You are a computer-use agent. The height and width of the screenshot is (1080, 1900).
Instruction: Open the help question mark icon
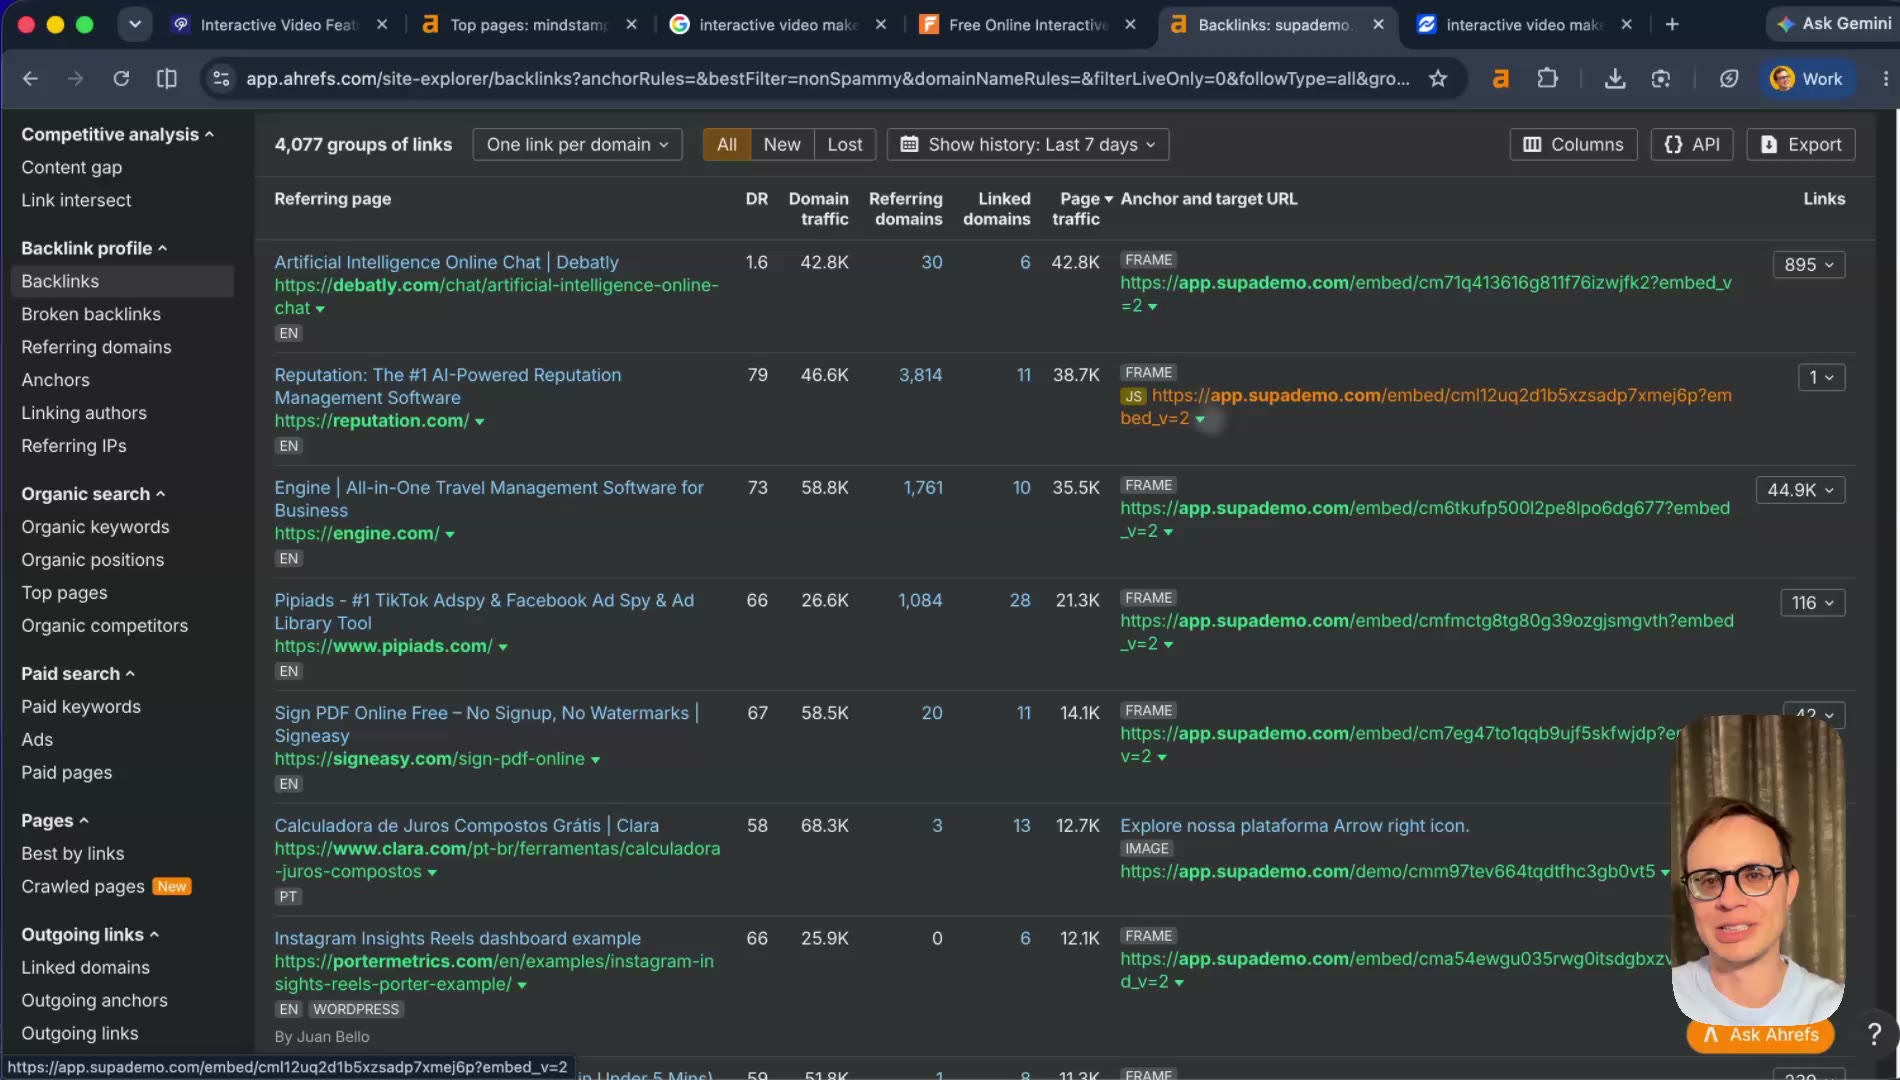click(x=1874, y=1034)
